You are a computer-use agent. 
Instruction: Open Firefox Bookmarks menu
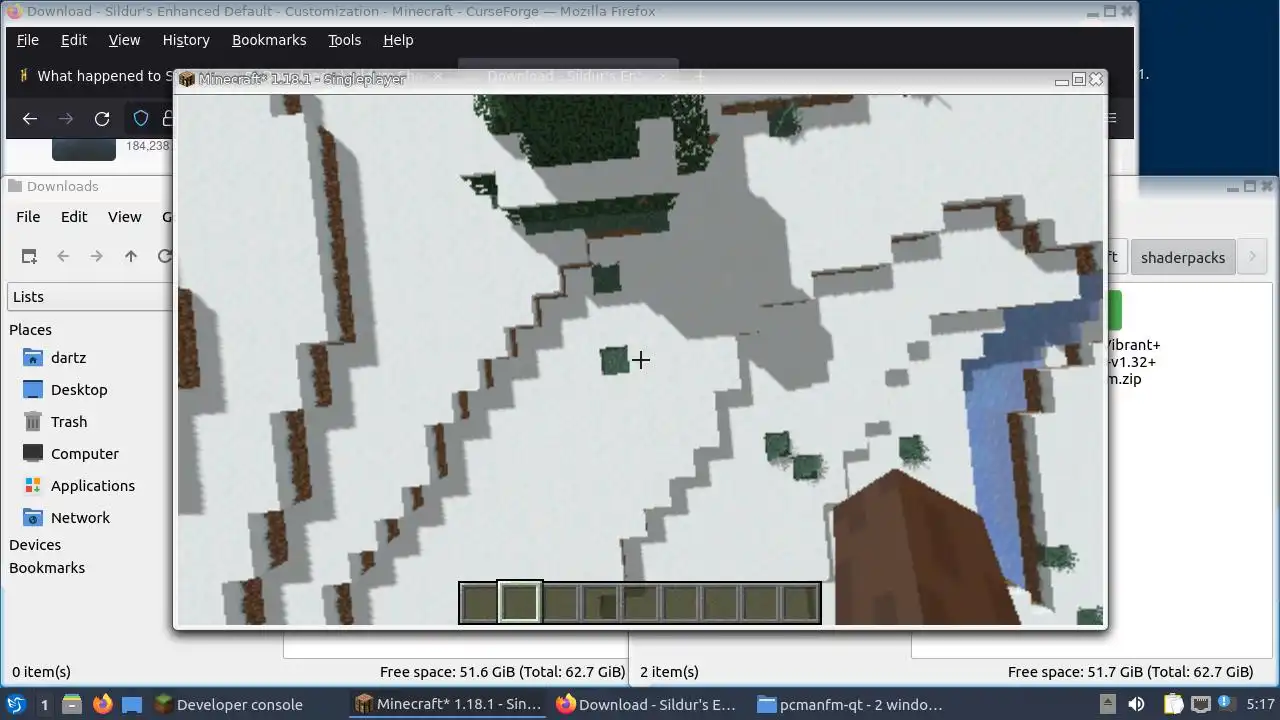(x=269, y=40)
